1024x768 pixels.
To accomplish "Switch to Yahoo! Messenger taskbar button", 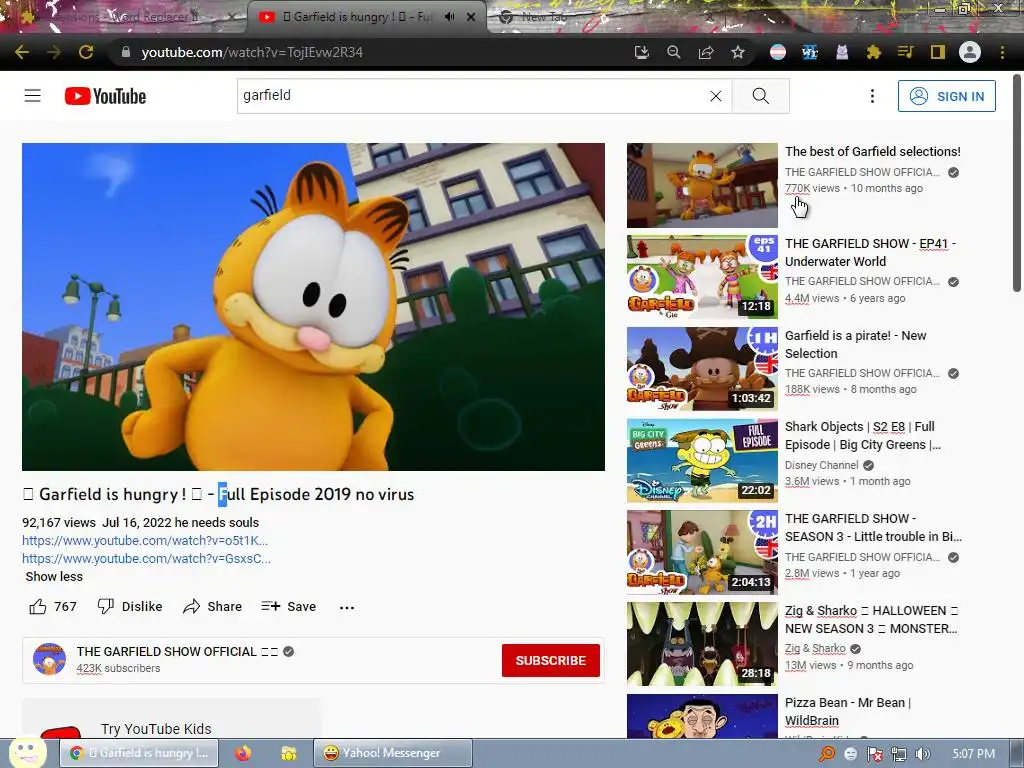I will [x=392, y=753].
